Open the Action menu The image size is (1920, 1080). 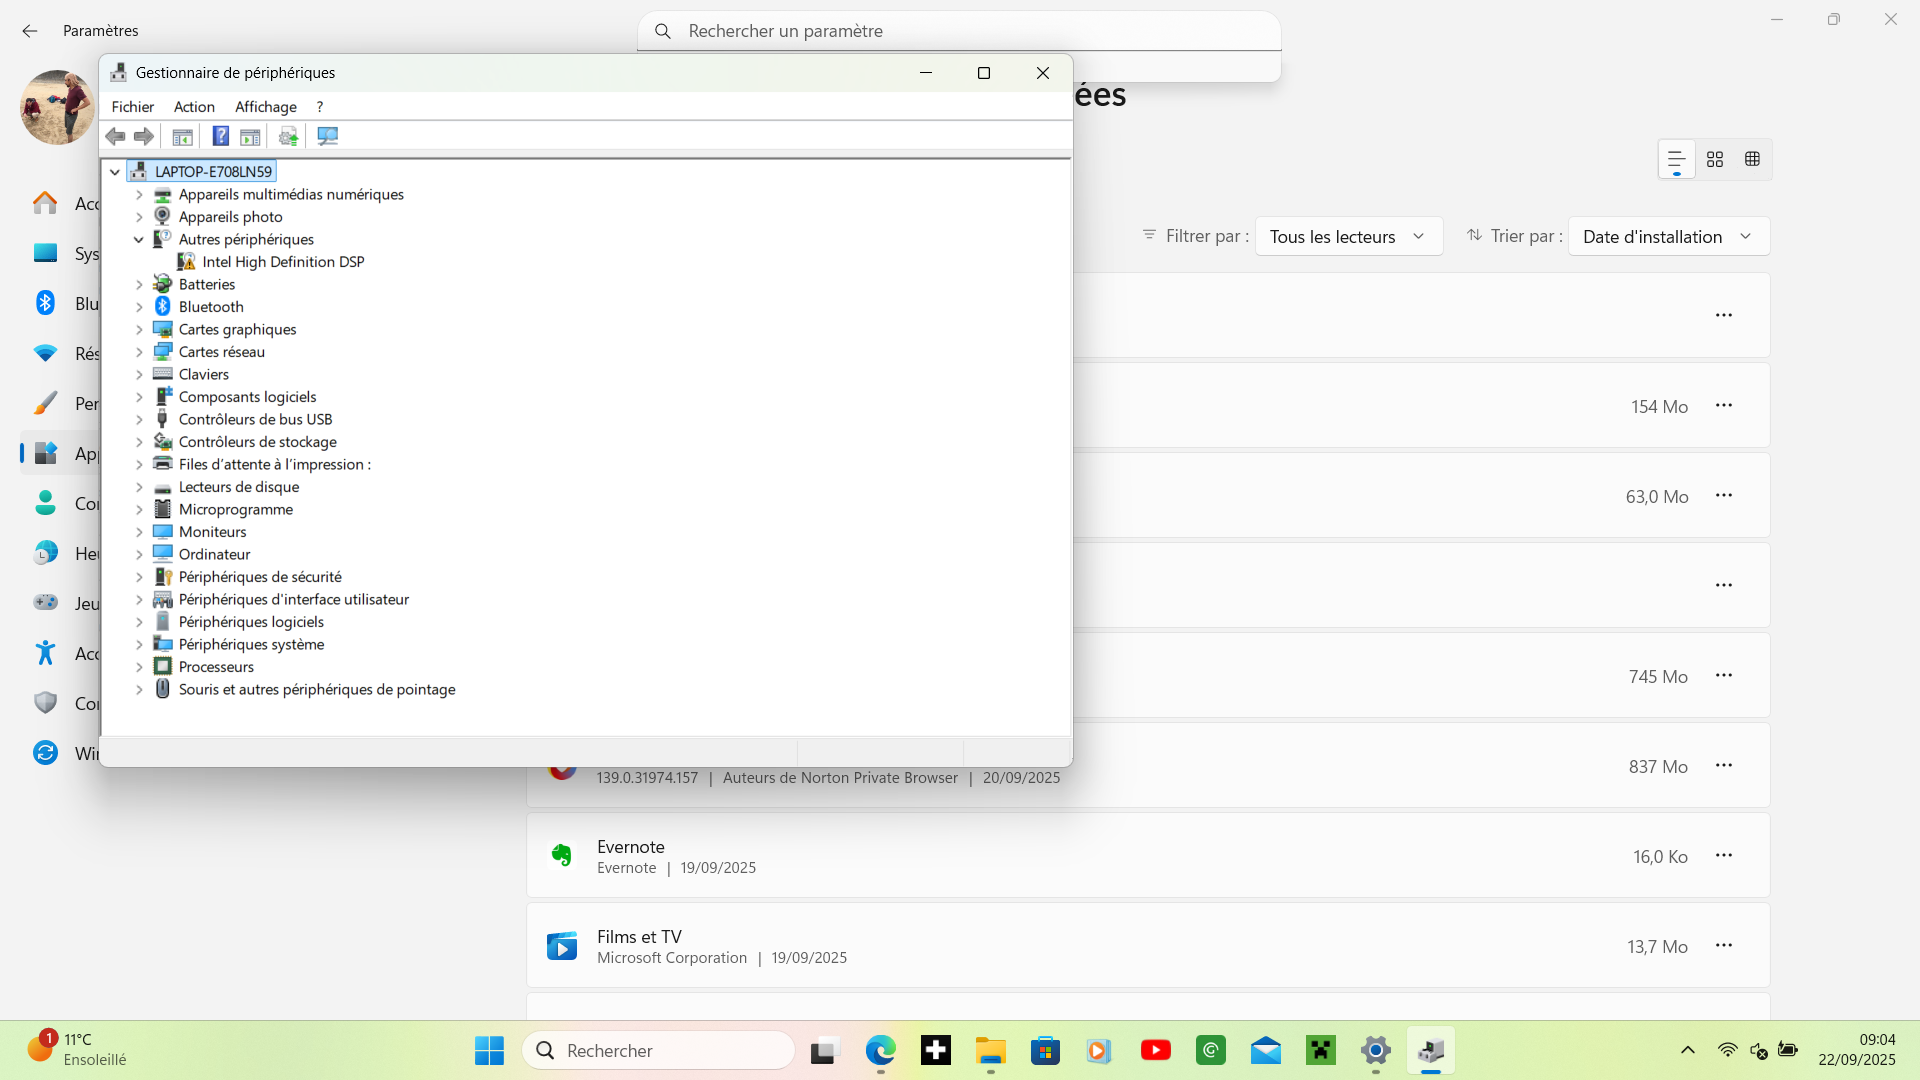point(194,107)
